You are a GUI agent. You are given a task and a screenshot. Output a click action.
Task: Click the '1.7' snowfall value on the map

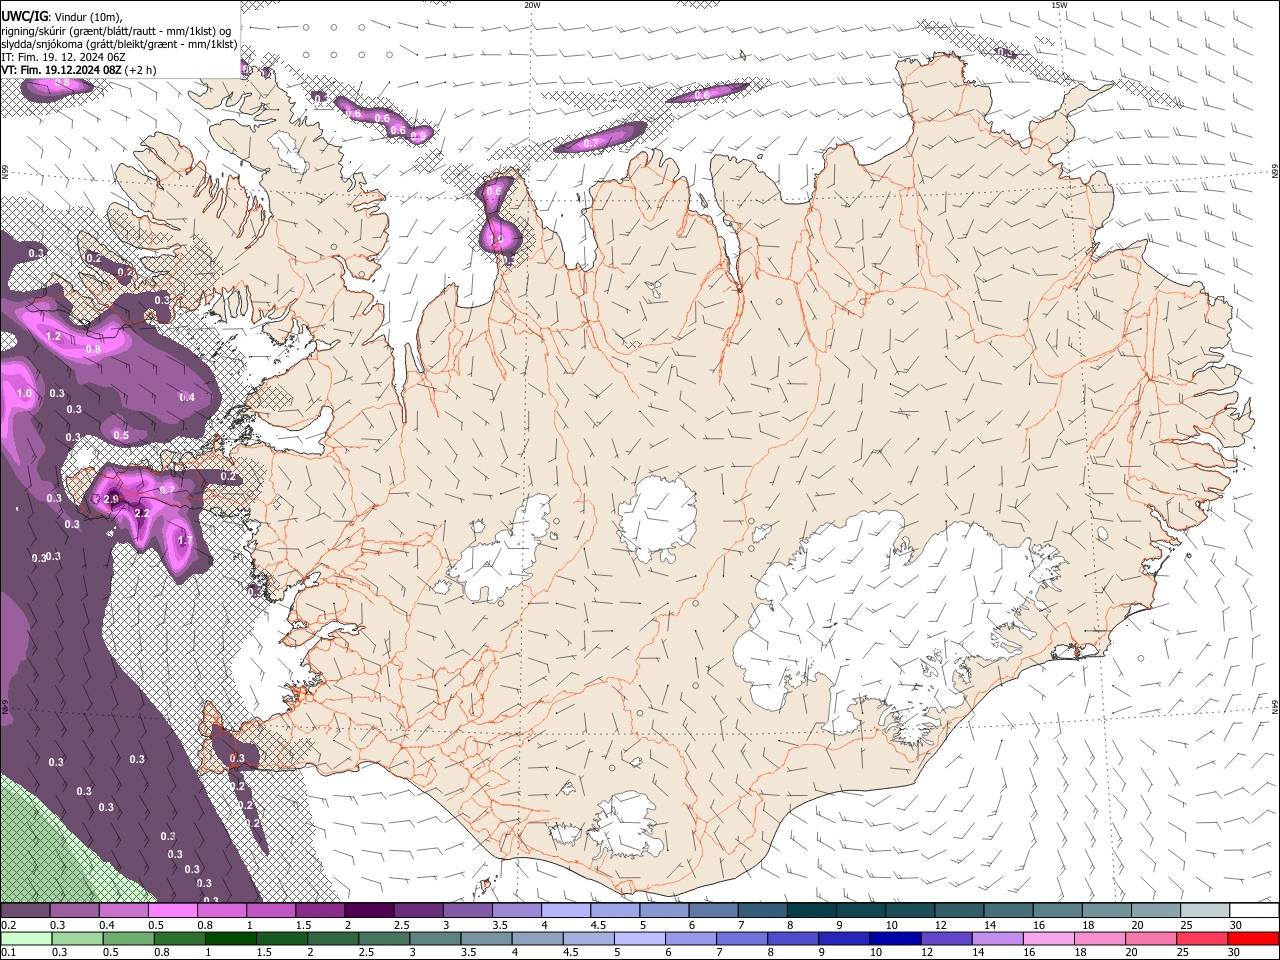(x=185, y=540)
